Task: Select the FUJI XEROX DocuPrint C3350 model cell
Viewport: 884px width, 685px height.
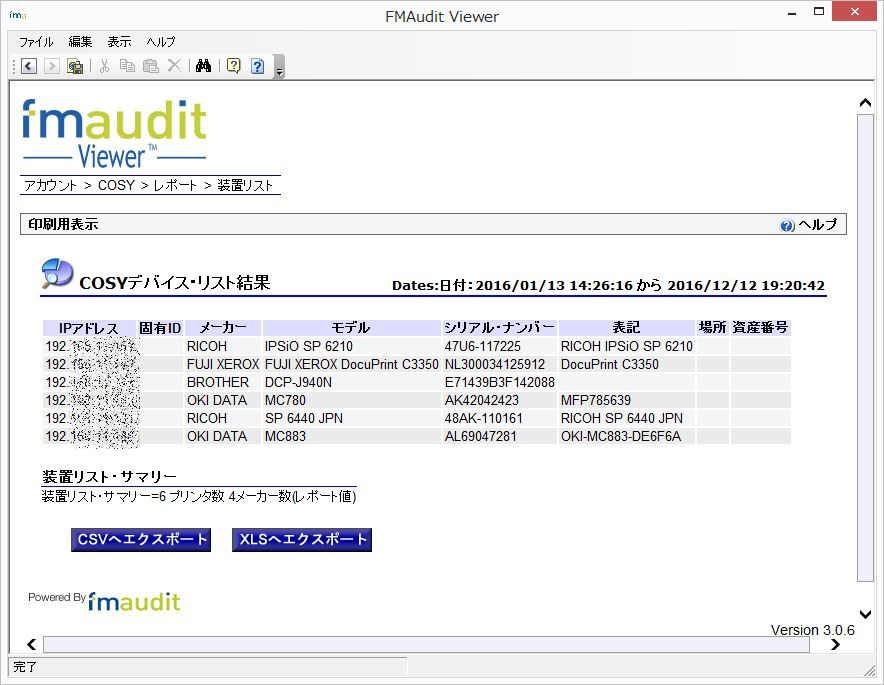Action: click(x=352, y=364)
